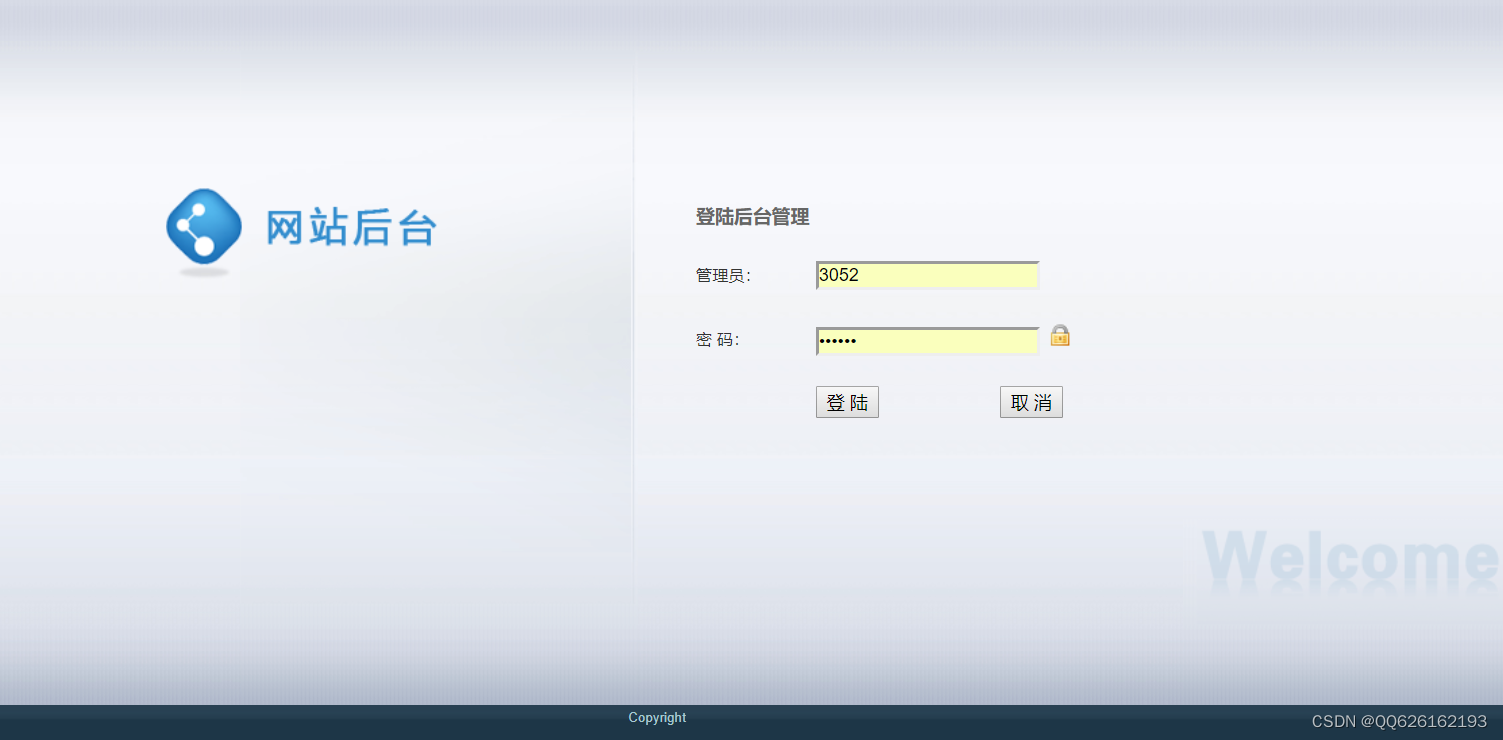1503x740 pixels.
Task: Select the admin ID value 3052 in the field
Action: 837,274
